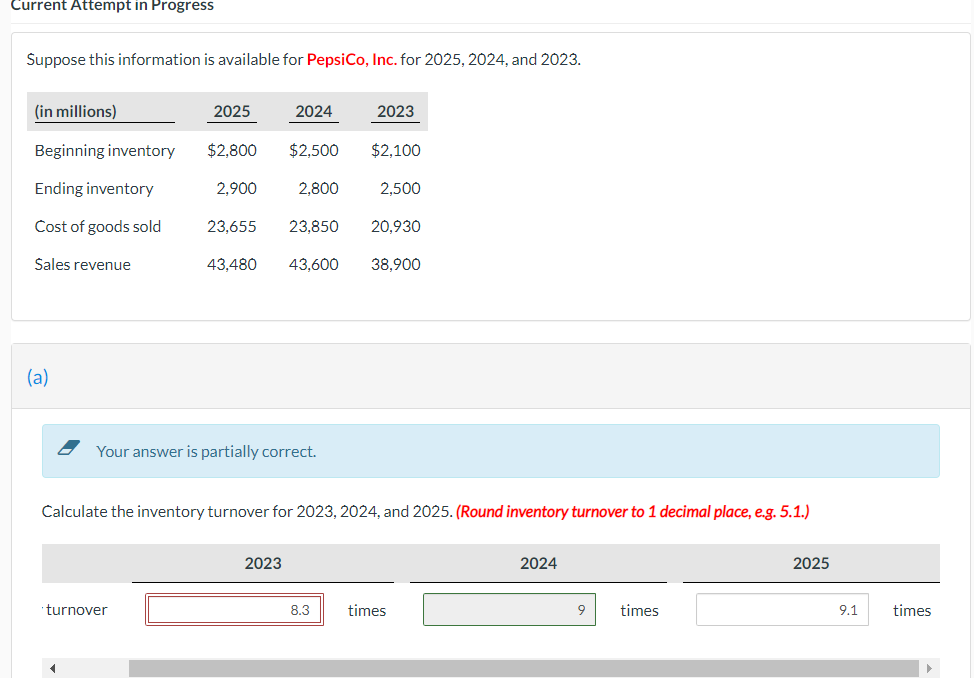Click the right arrow of horizontal scrollbar
The image size is (974, 678).
(929, 669)
